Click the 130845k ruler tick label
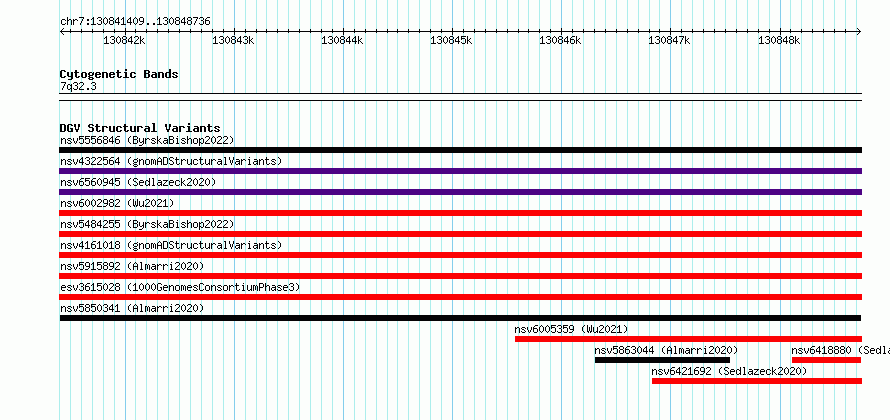 tap(451, 40)
